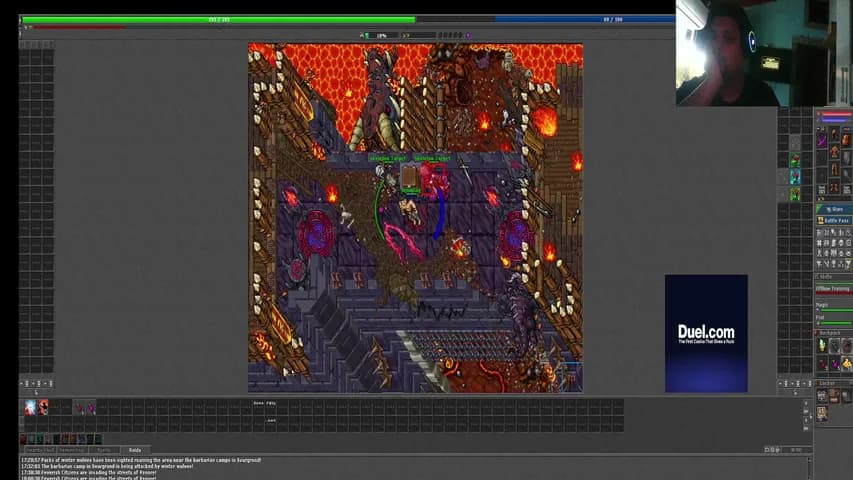Click the player character in the game view

pos(409,211)
